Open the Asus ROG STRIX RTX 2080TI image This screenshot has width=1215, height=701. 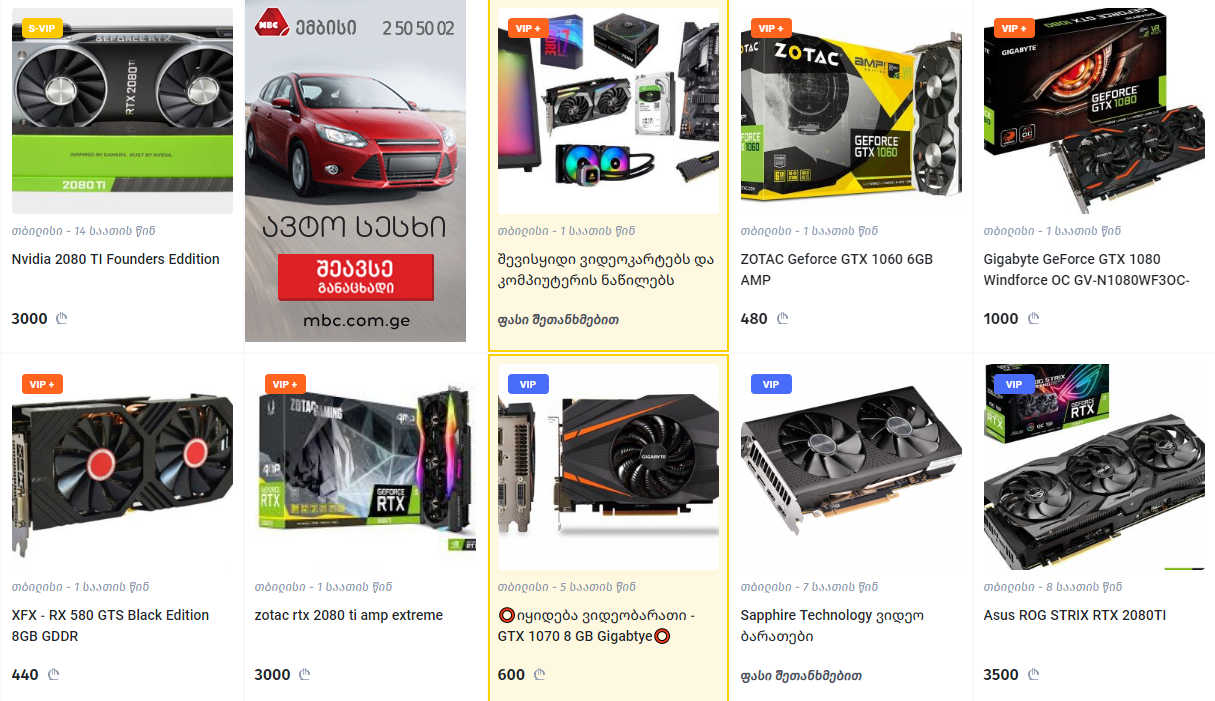coord(1094,467)
